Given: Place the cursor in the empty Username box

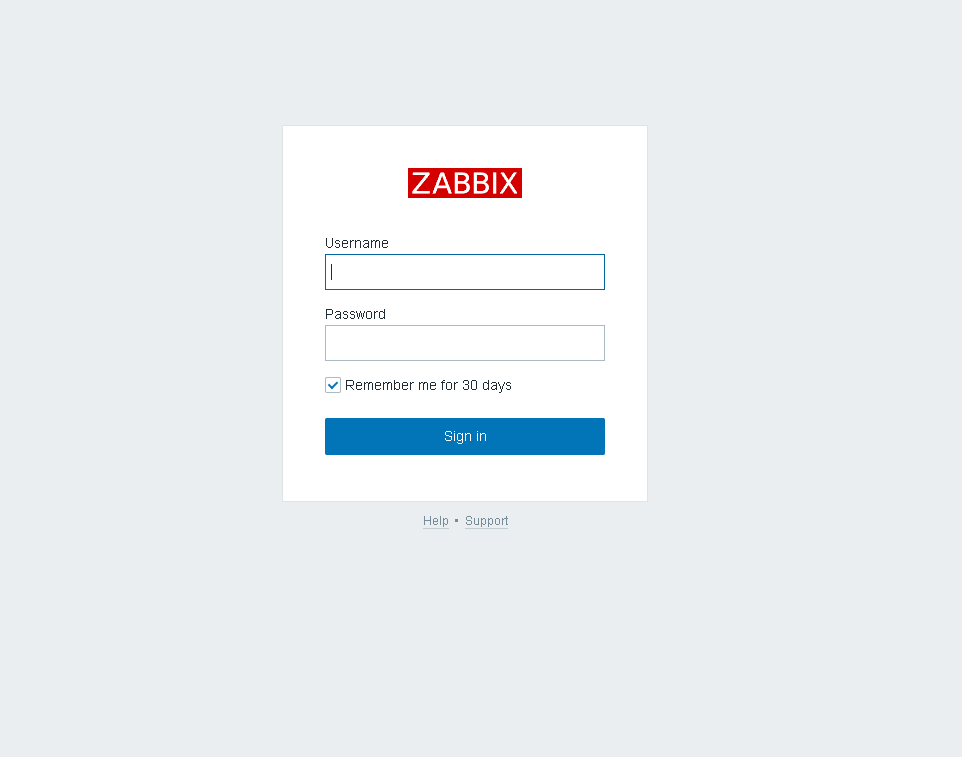Looking at the screenshot, I should [x=464, y=272].
